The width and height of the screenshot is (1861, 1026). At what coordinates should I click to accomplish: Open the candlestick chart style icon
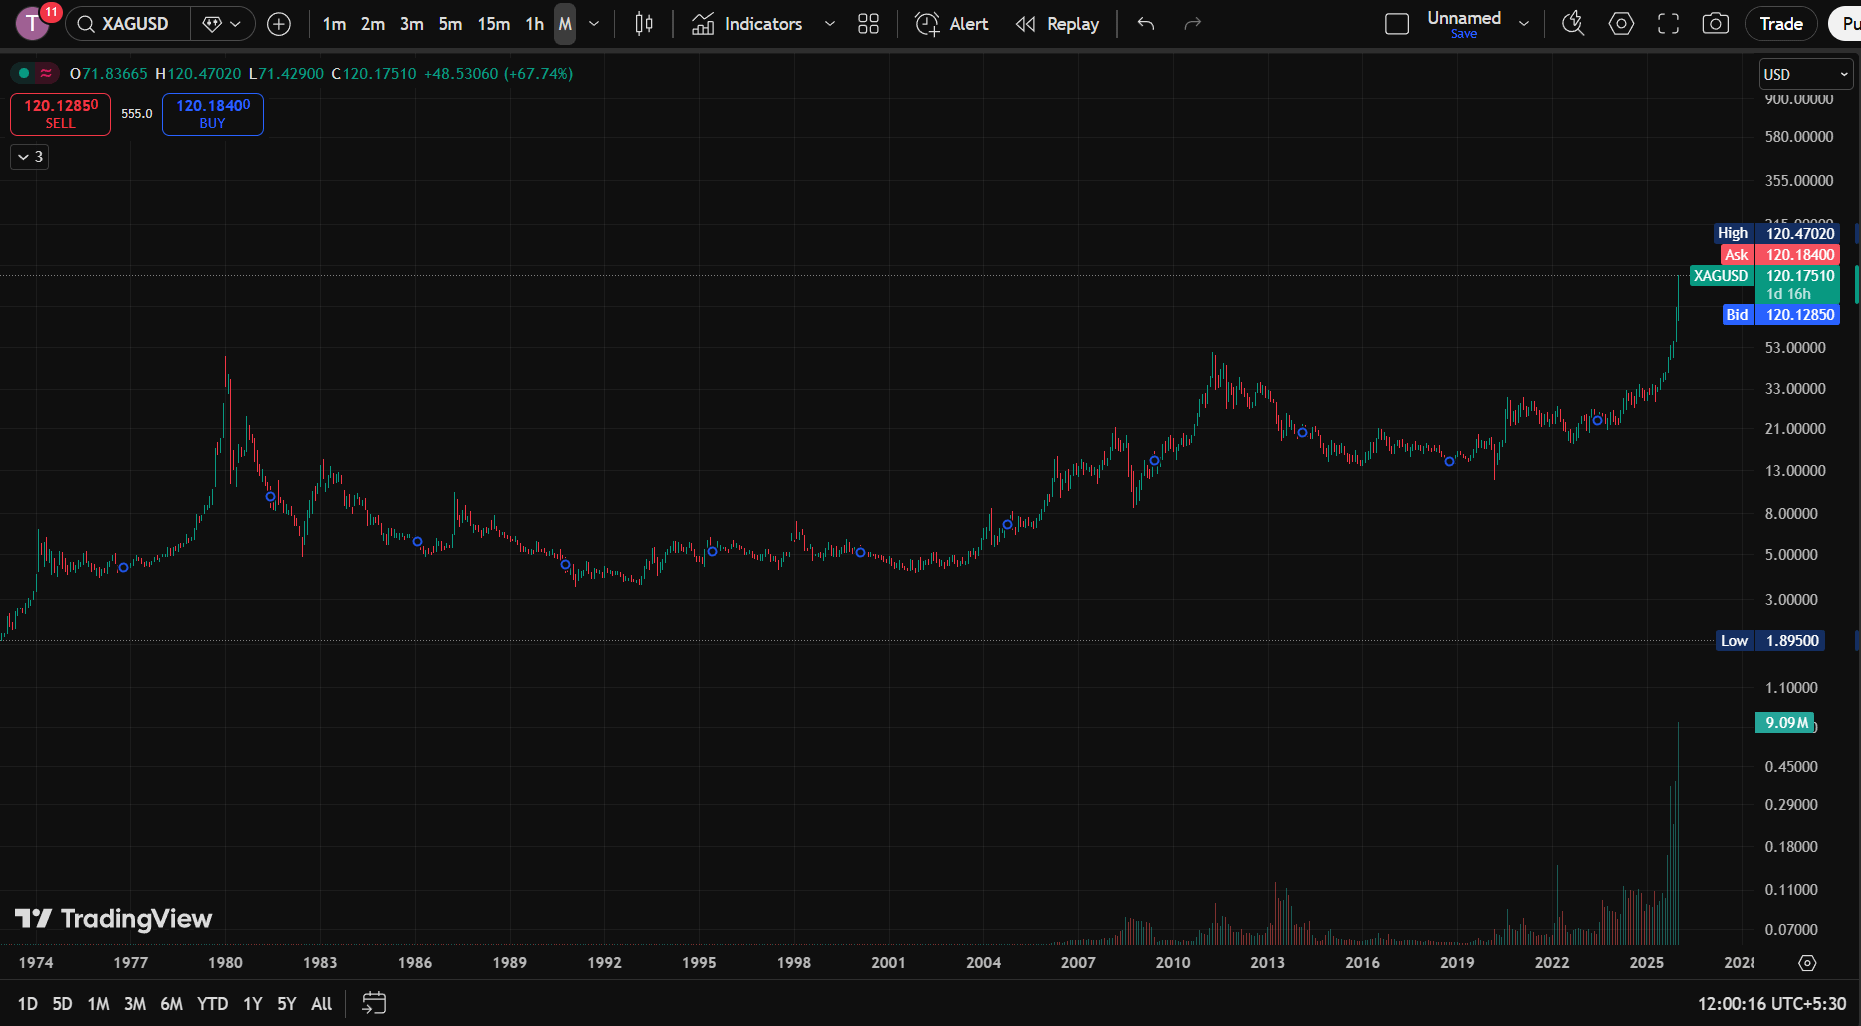tap(644, 24)
